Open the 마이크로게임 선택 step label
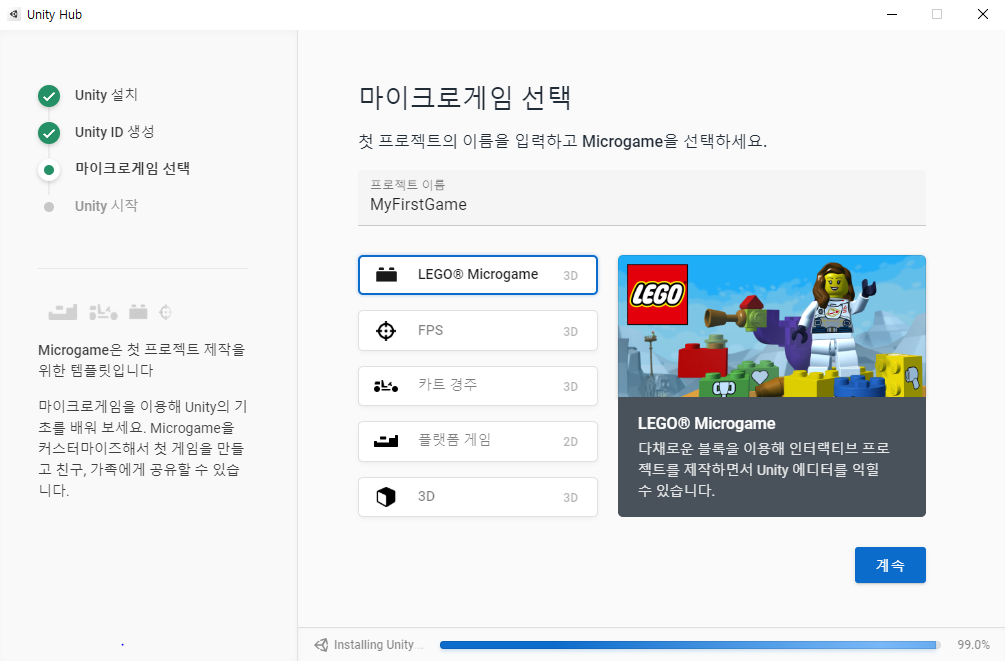Screen dimensions: 1005x661 pyautogui.click(x=133, y=169)
